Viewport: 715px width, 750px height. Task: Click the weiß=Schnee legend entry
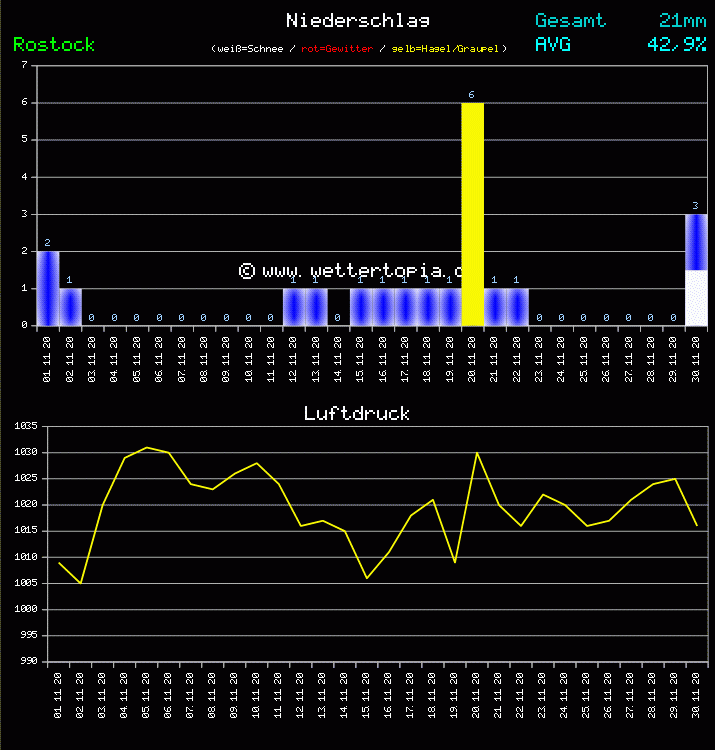(x=249, y=48)
